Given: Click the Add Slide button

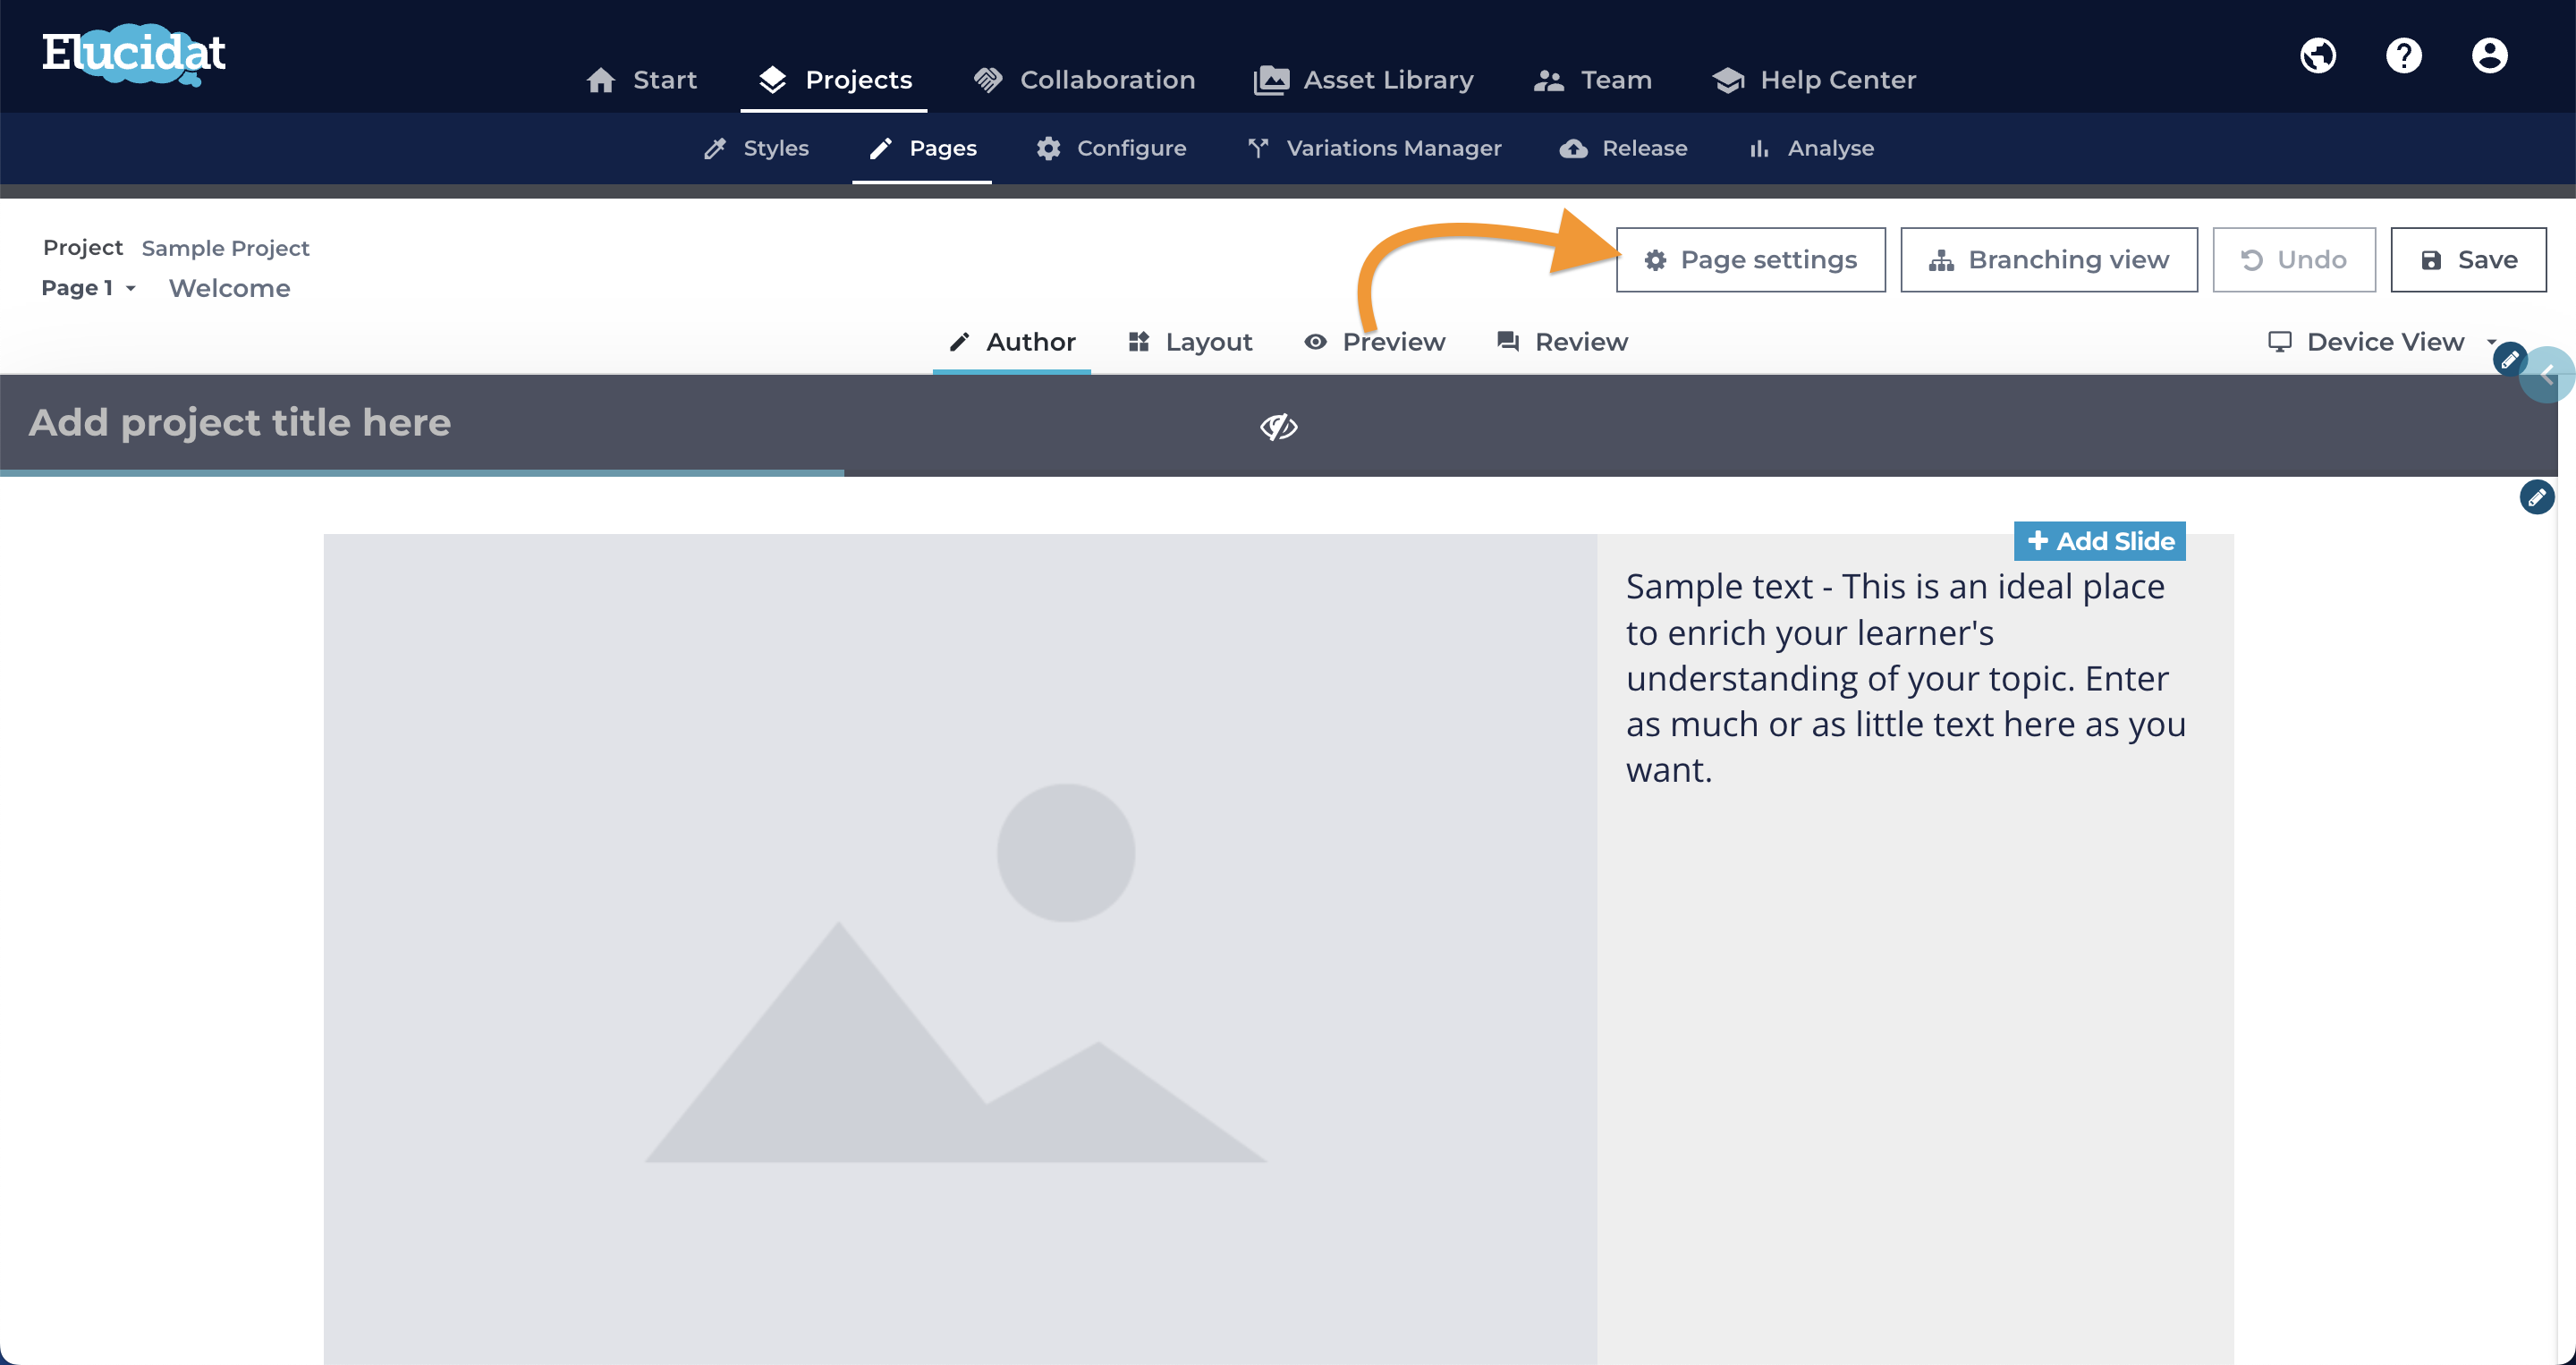Looking at the screenshot, I should pos(2100,541).
